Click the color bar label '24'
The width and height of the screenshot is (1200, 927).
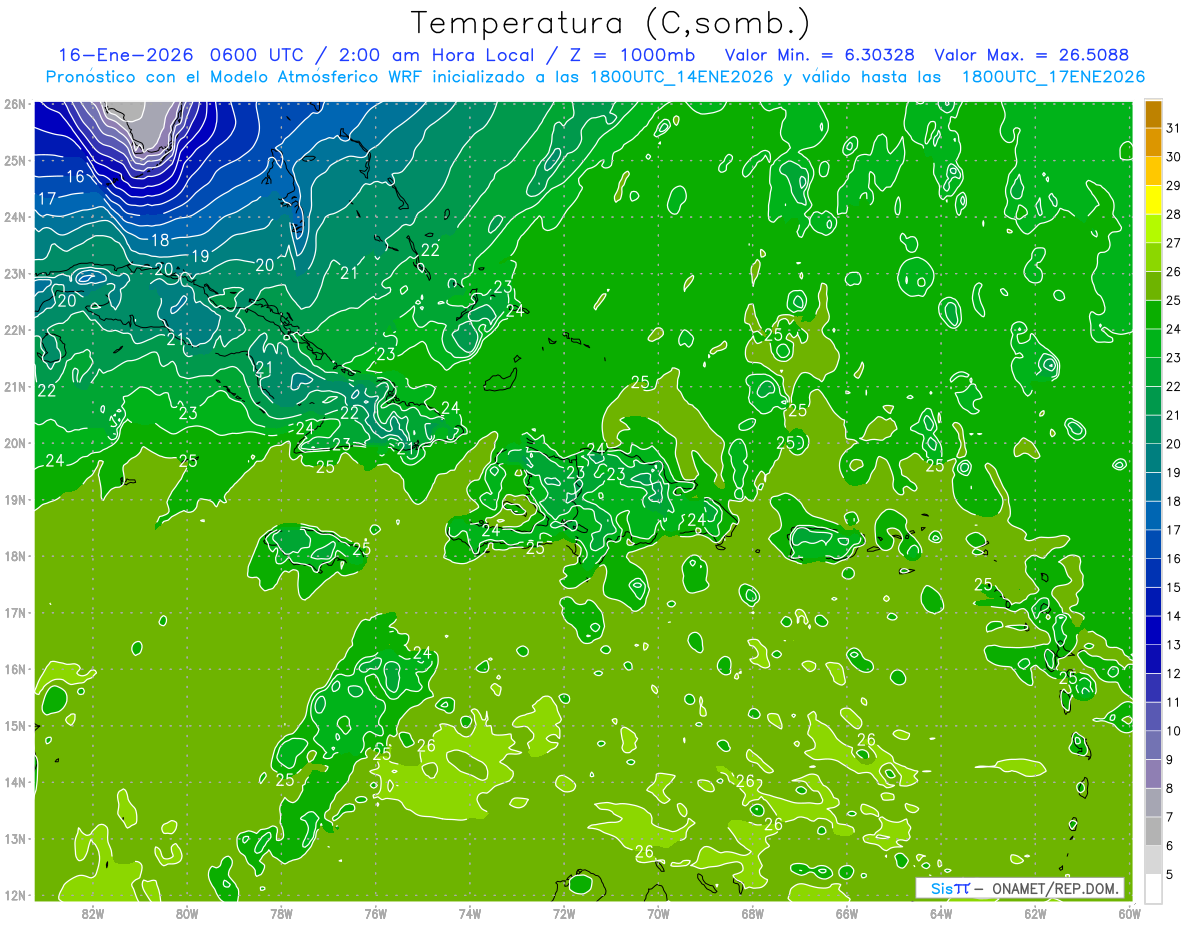tap(1174, 329)
